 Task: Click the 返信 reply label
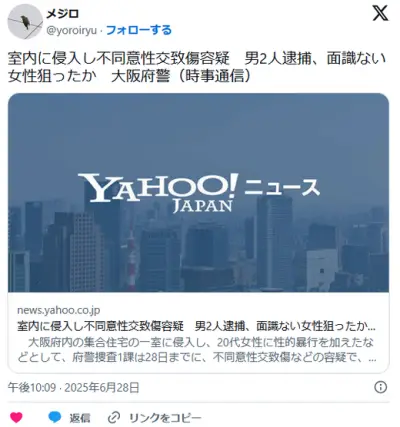(80, 418)
